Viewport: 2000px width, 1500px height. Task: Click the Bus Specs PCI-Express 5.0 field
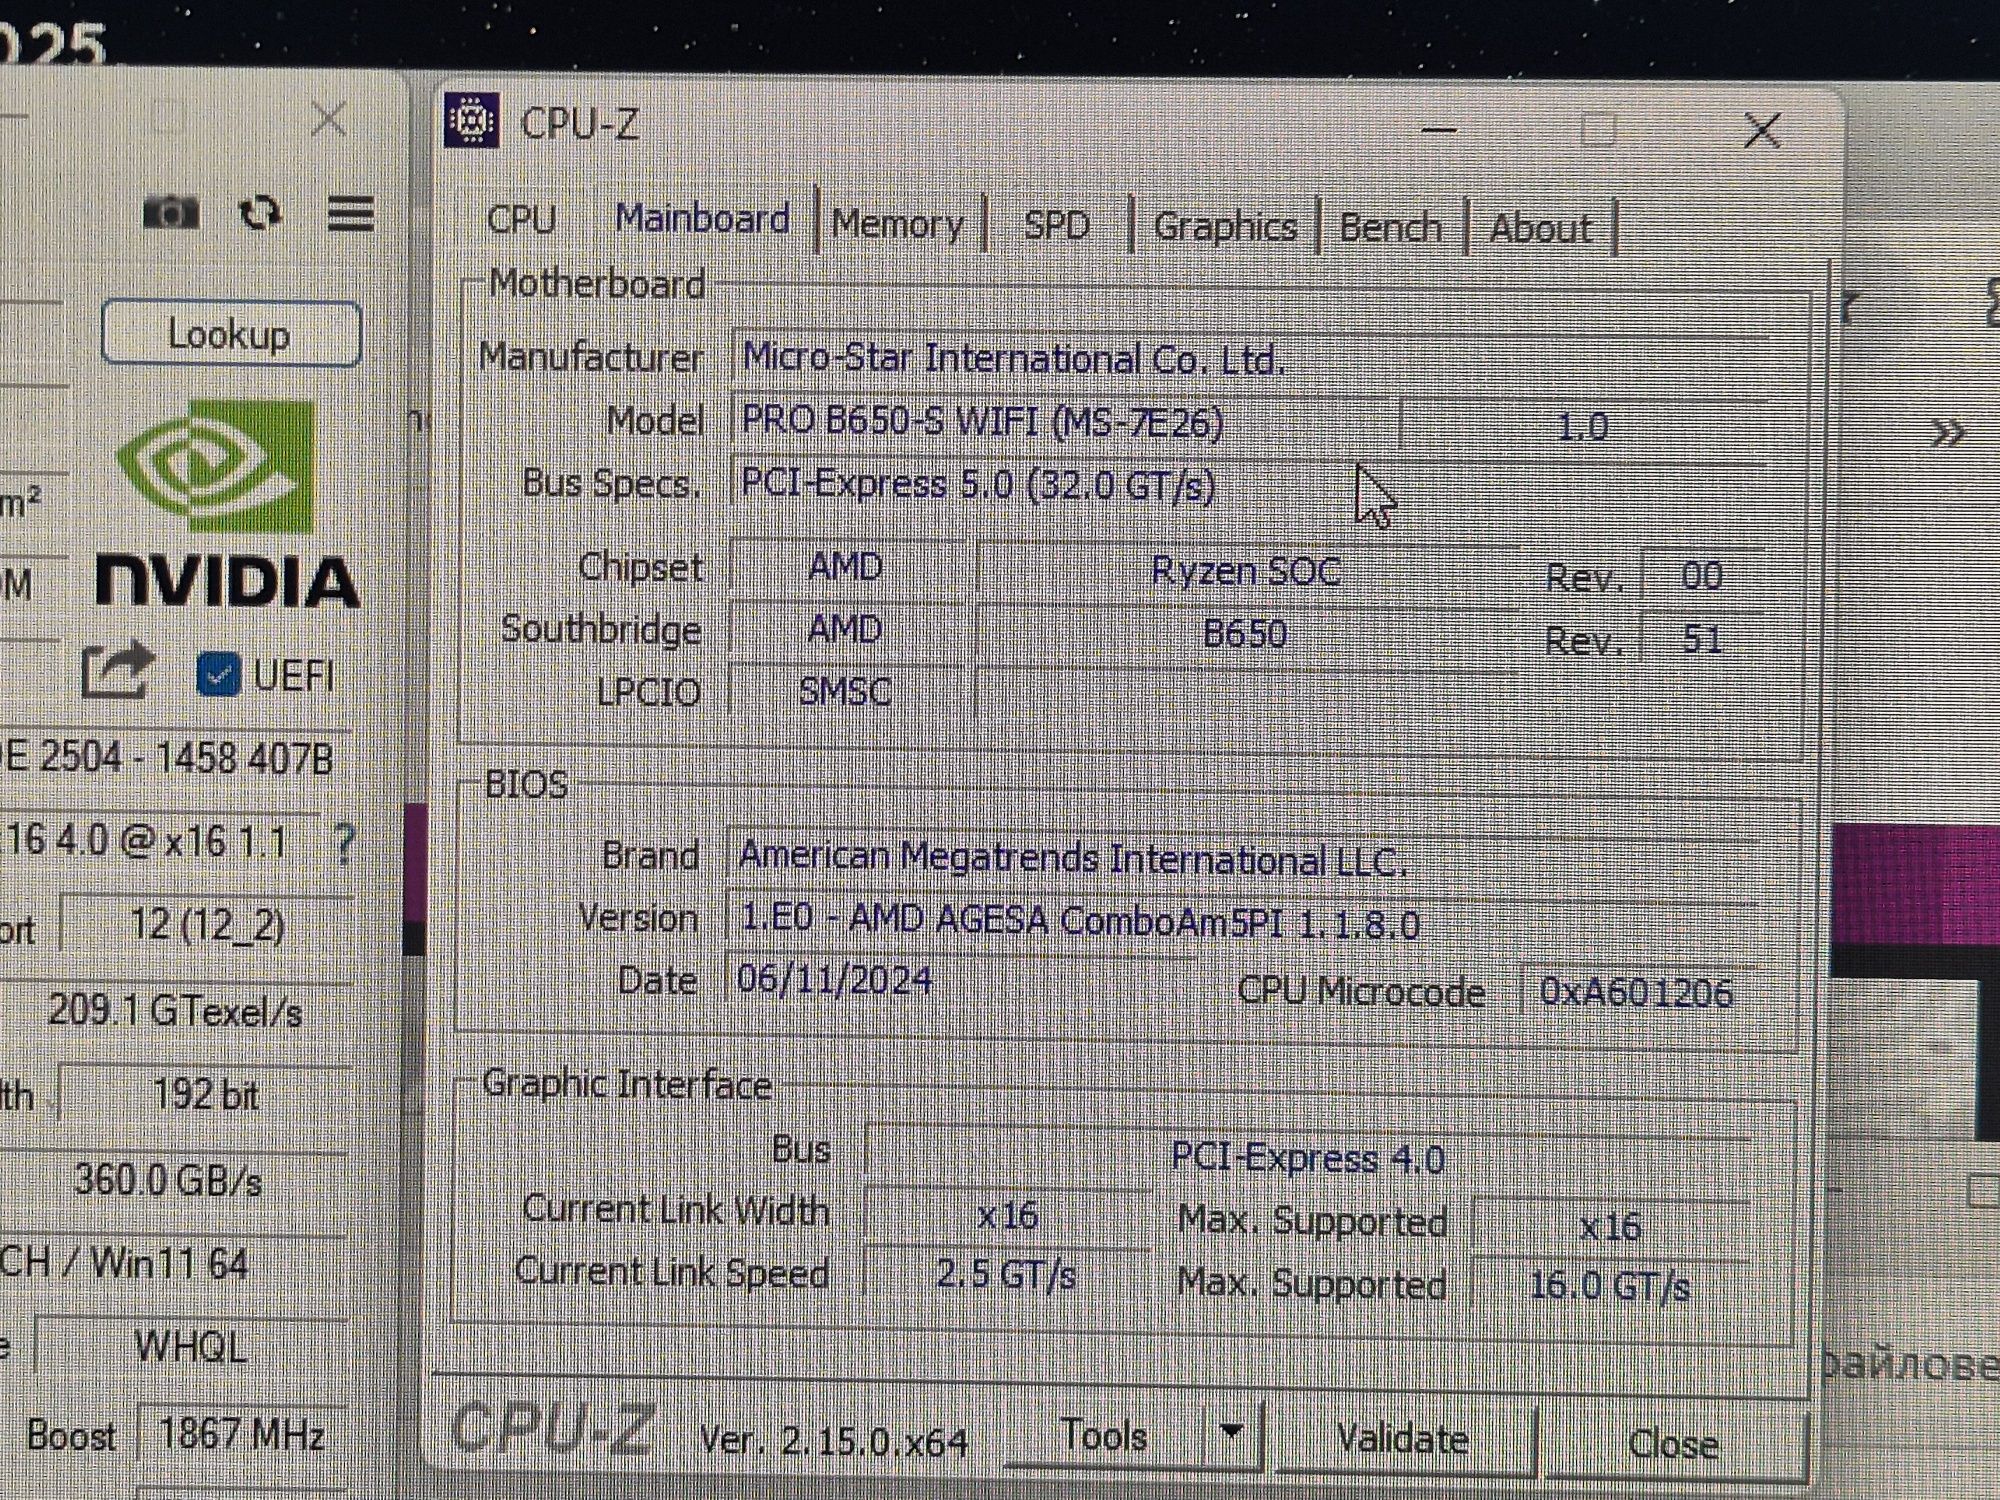pos(1250,485)
